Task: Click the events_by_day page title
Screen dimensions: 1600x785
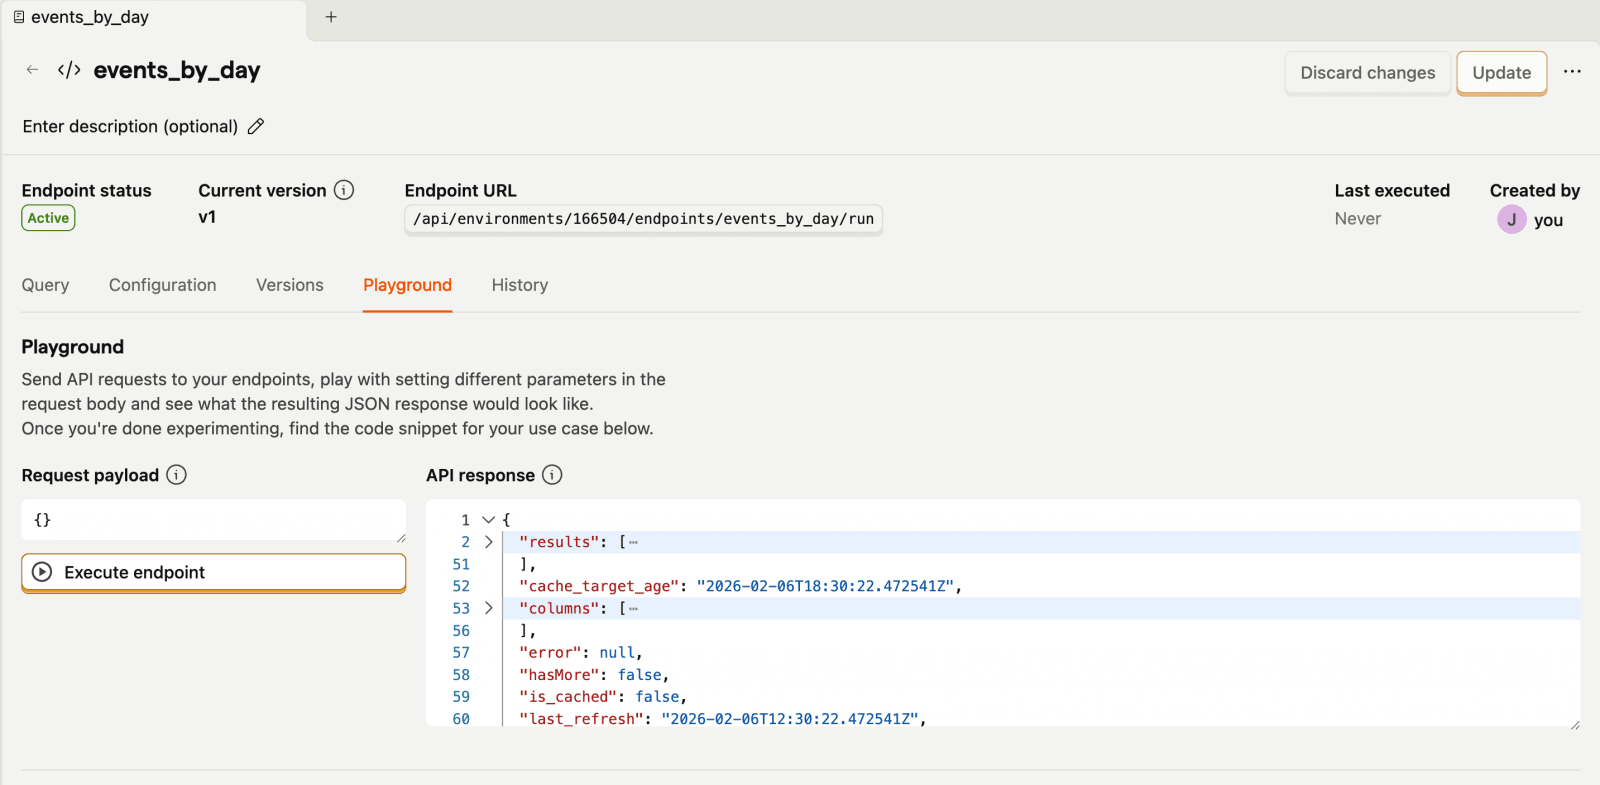Action: [177, 70]
